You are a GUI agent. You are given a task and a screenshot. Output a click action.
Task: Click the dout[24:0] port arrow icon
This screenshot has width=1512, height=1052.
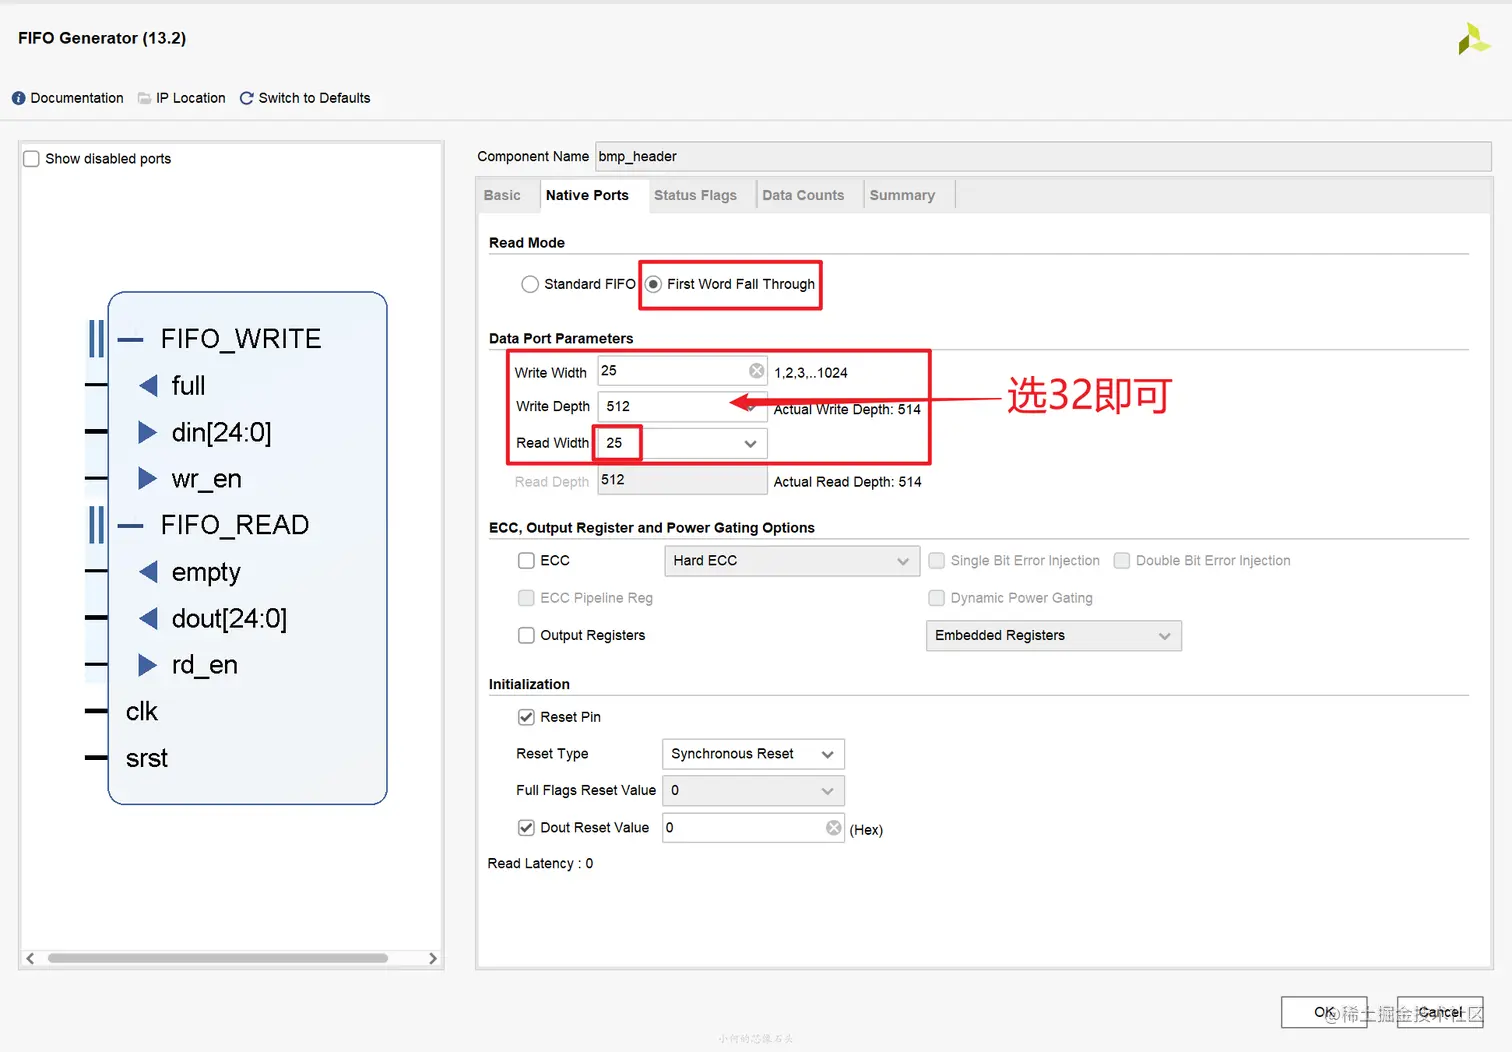[x=148, y=618]
